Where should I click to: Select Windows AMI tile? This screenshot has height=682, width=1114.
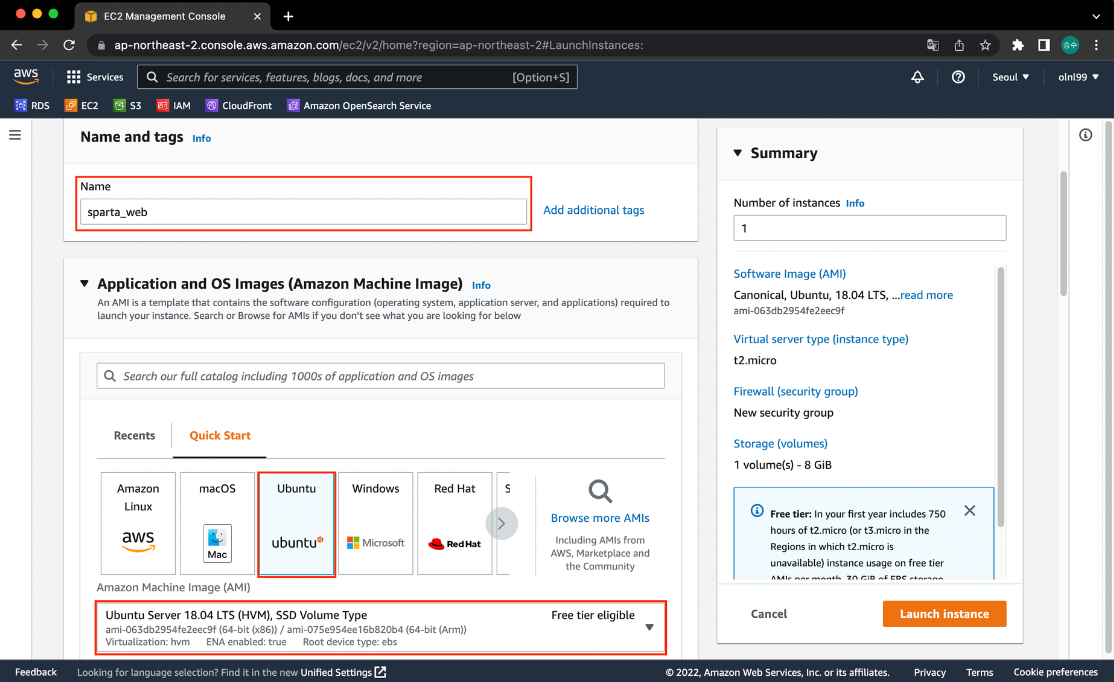[376, 523]
